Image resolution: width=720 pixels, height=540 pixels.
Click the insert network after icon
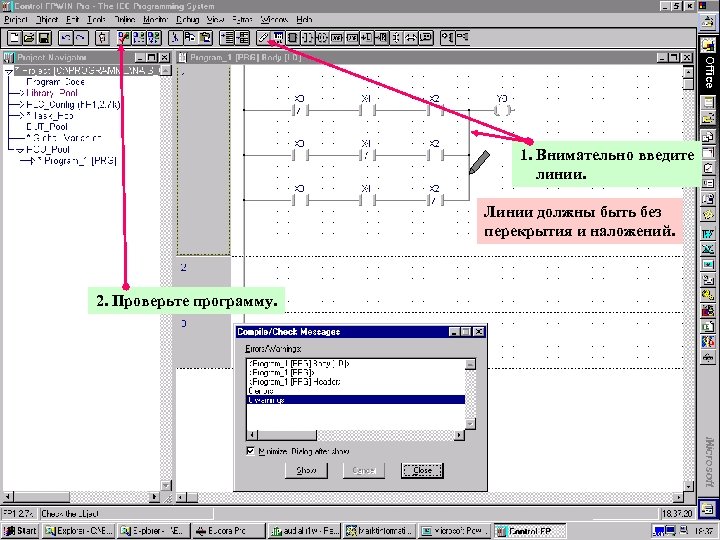[x=242, y=38]
